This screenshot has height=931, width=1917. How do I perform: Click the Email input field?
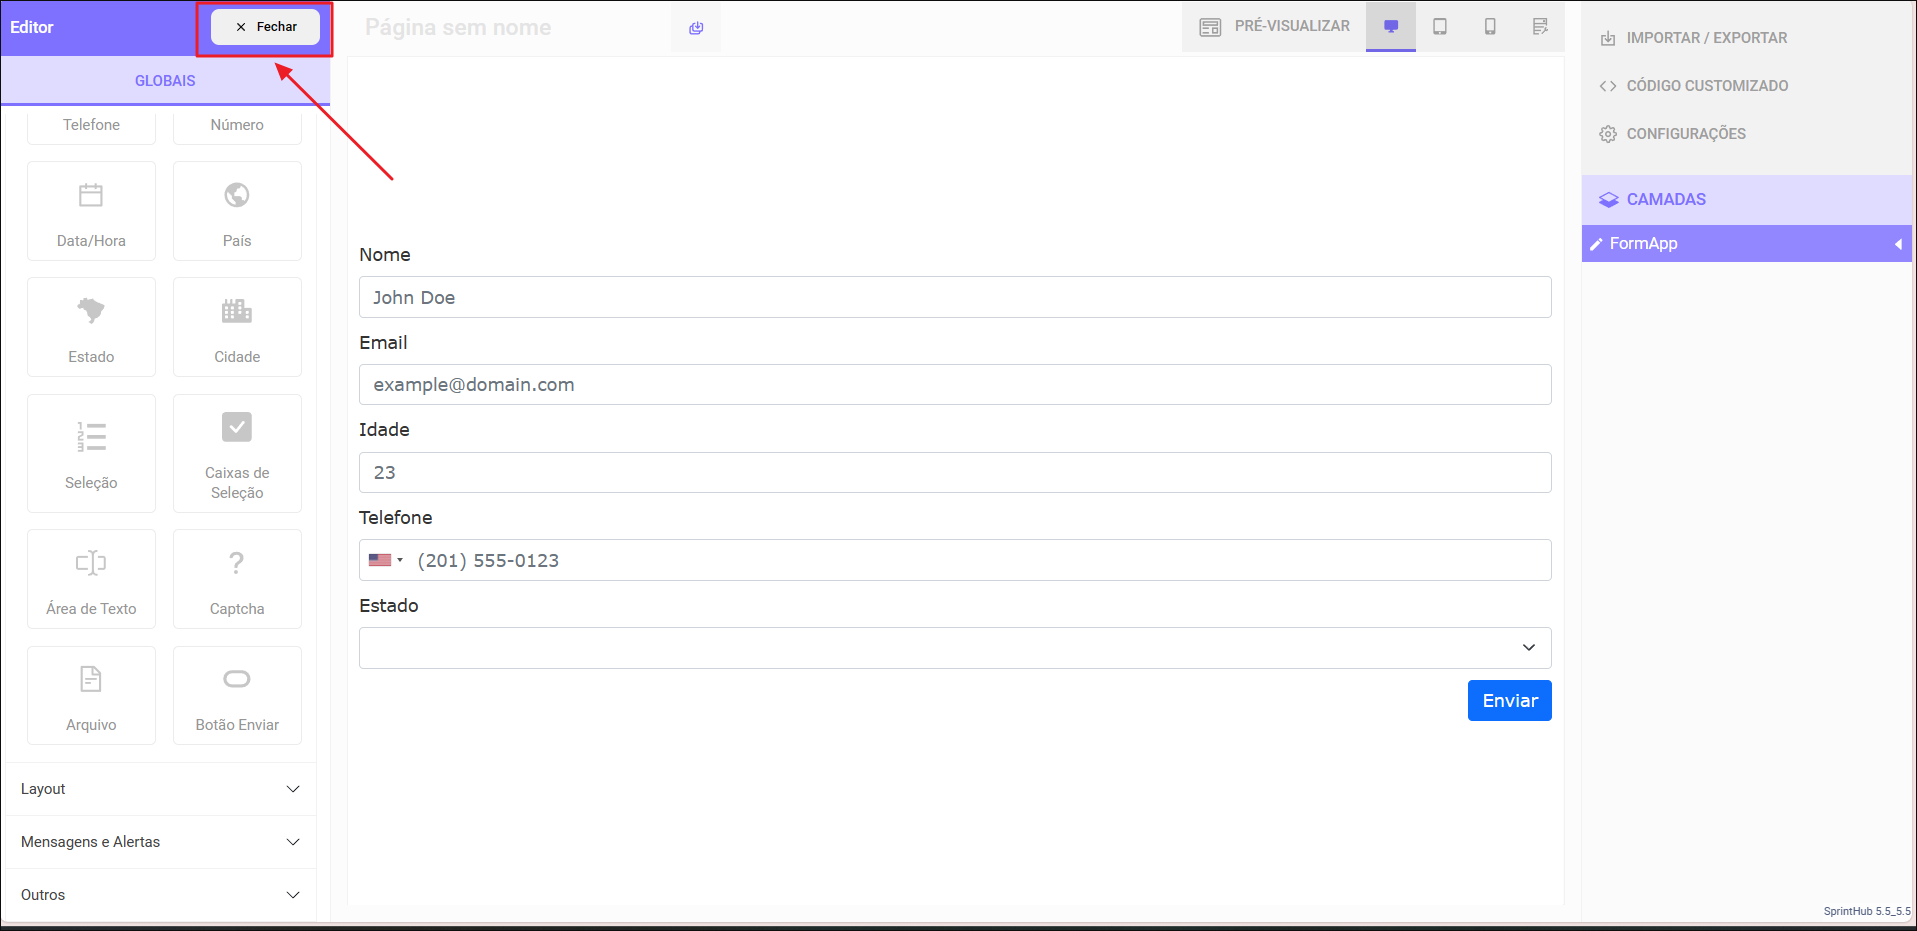954,385
